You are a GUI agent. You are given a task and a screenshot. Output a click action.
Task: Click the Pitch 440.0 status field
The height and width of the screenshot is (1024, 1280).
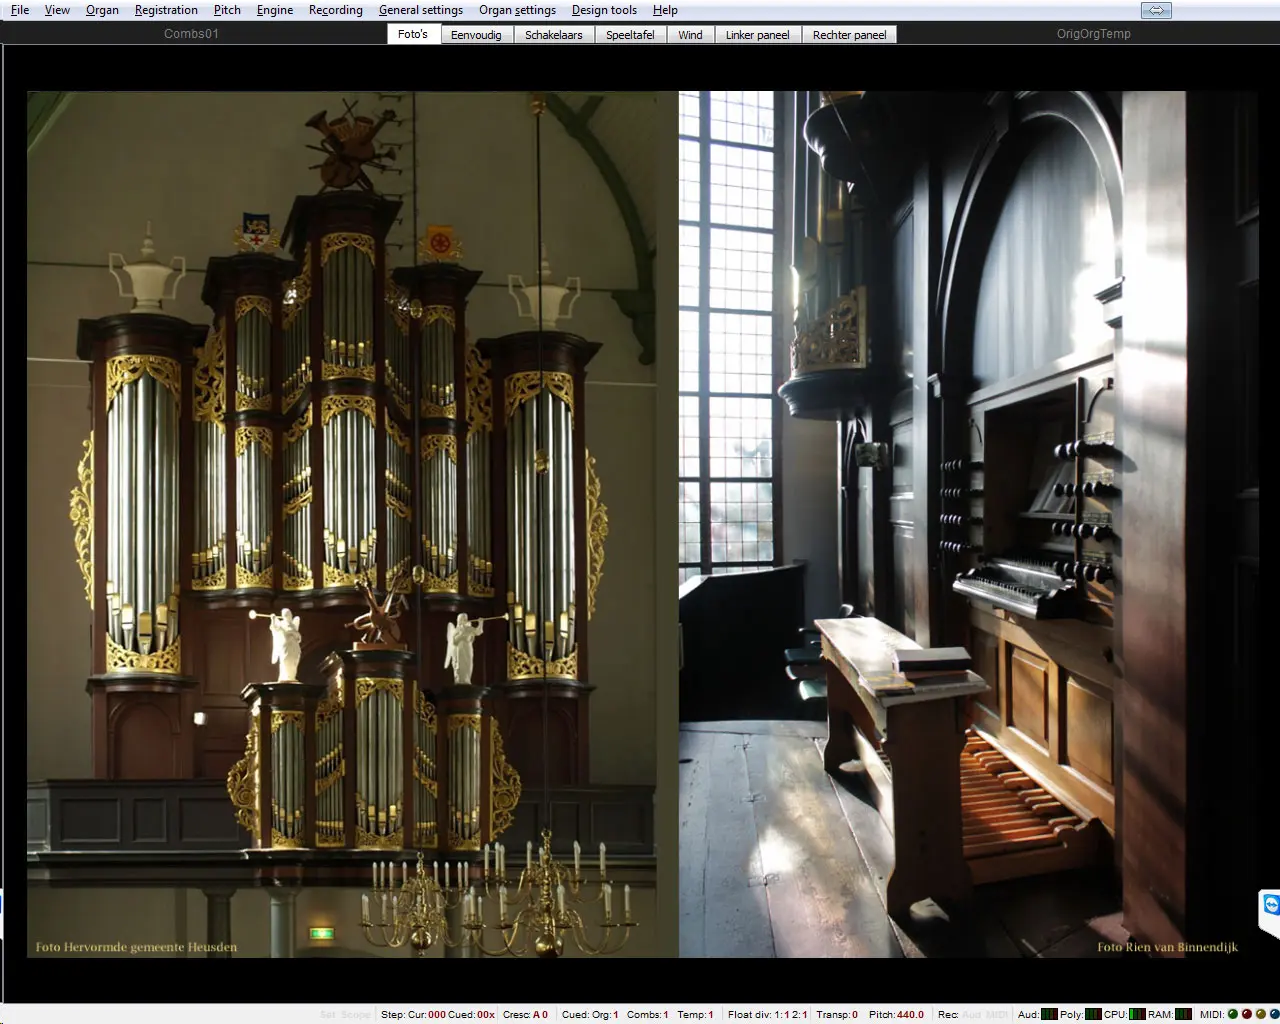[x=897, y=1014]
